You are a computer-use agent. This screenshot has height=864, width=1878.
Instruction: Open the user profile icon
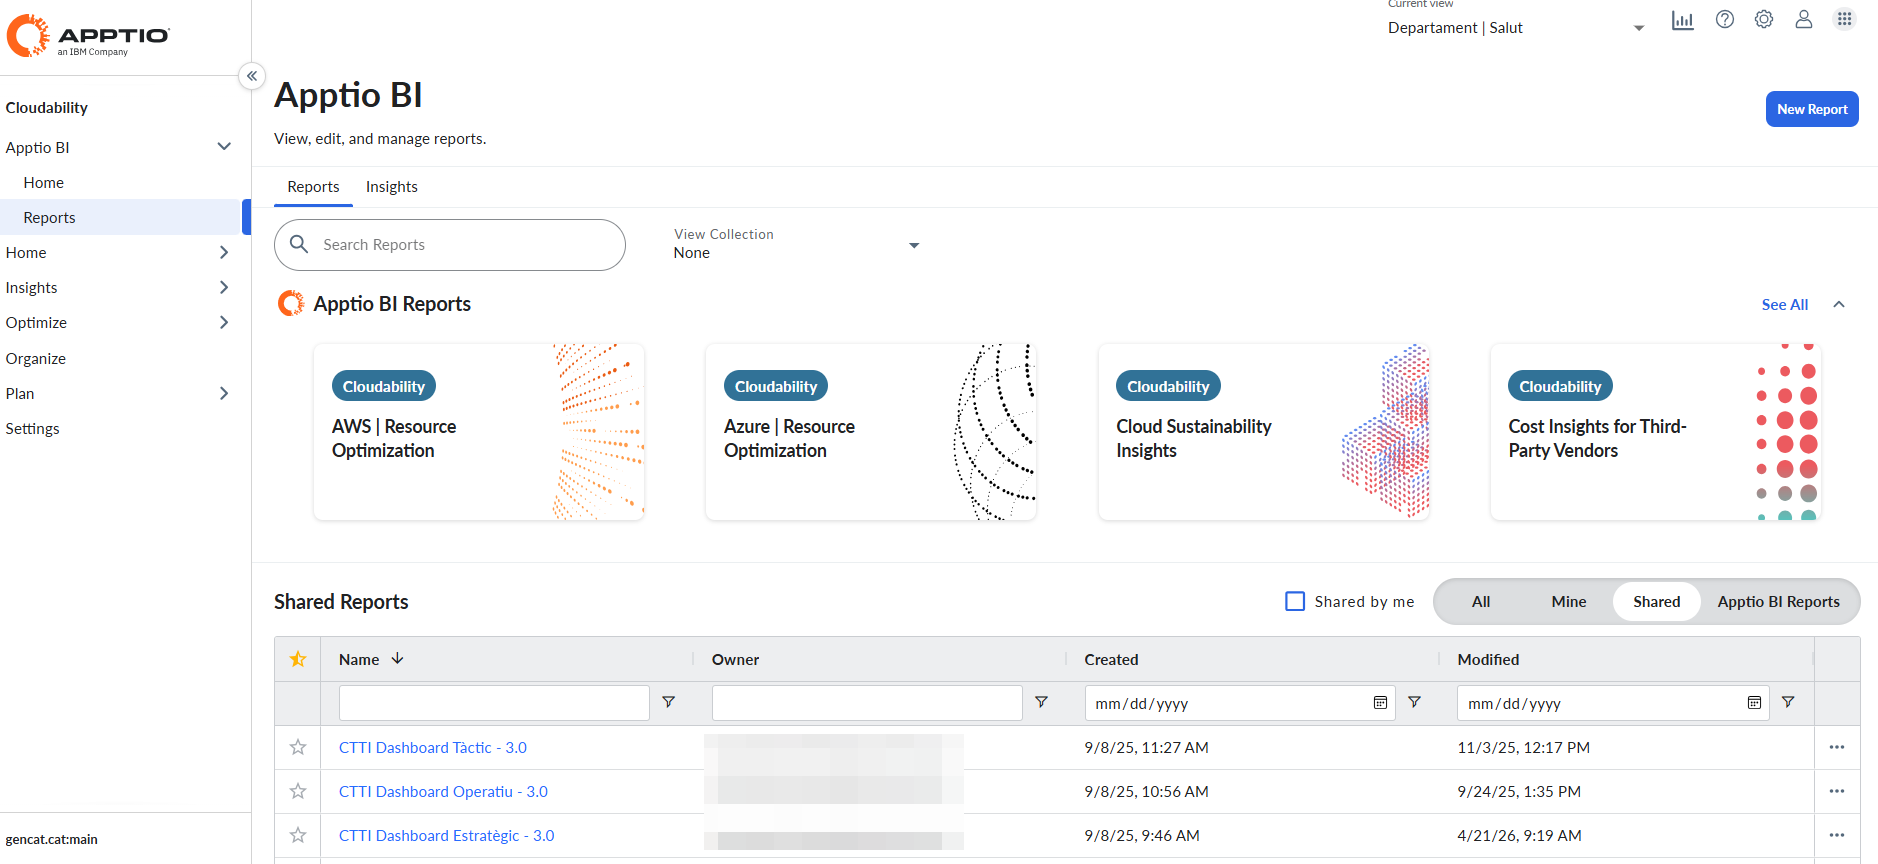click(1804, 19)
